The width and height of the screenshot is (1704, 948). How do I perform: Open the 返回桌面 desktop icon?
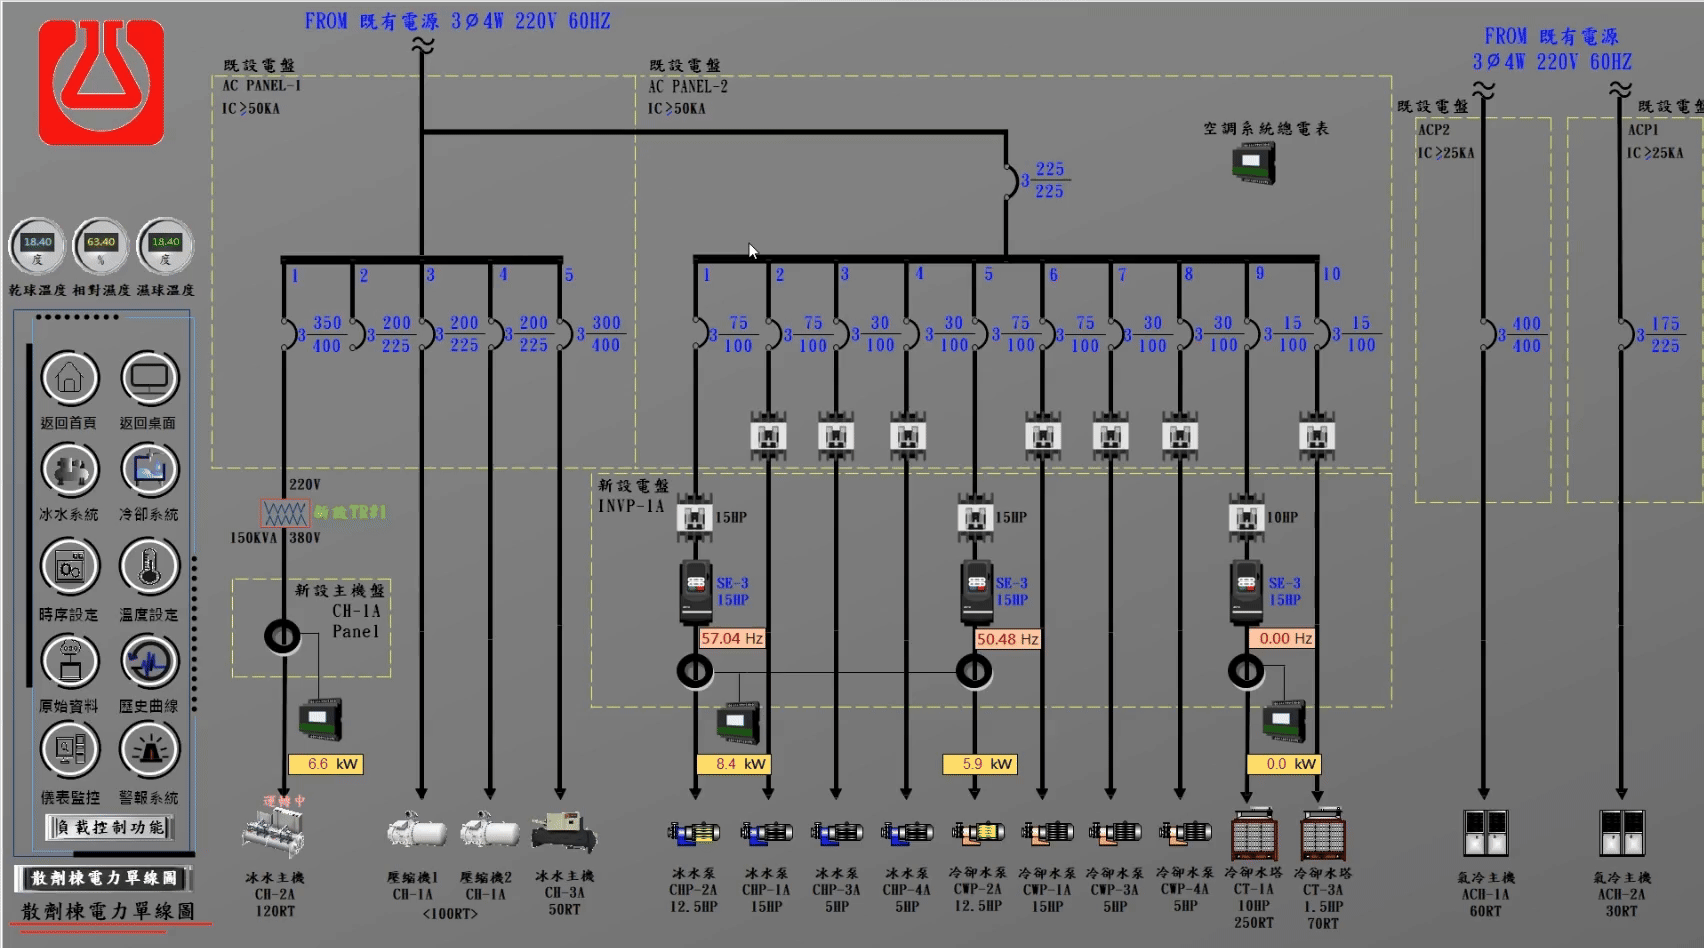click(149, 380)
